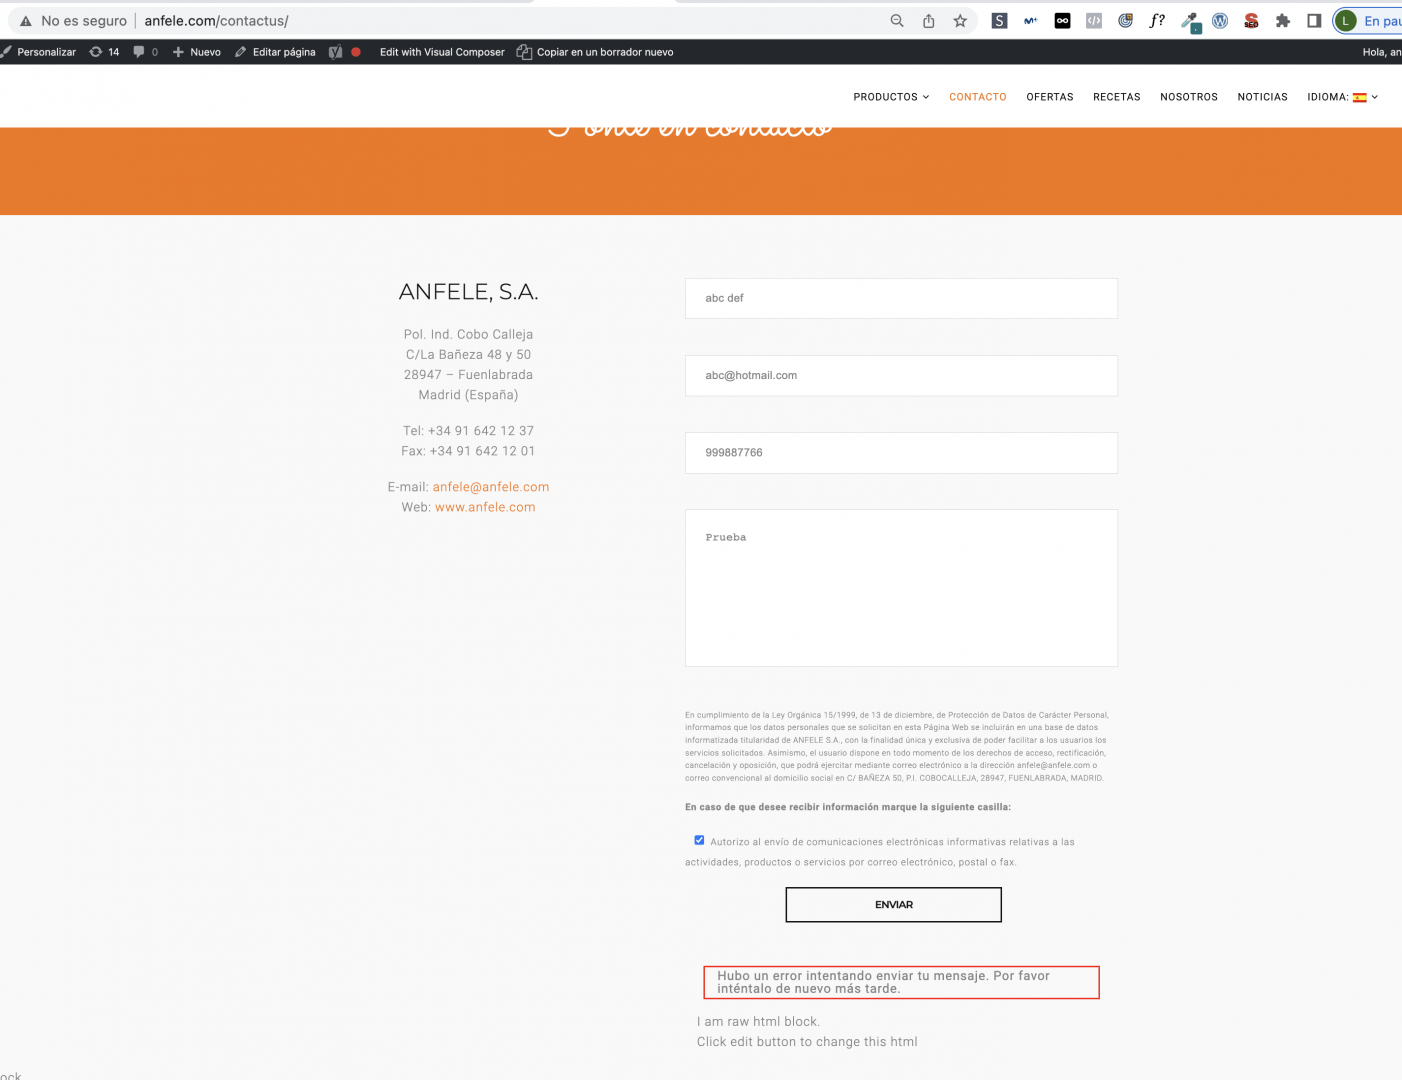The width and height of the screenshot is (1402, 1080).
Task: Click Personalizar in the admin bar
Action: tap(39, 52)
